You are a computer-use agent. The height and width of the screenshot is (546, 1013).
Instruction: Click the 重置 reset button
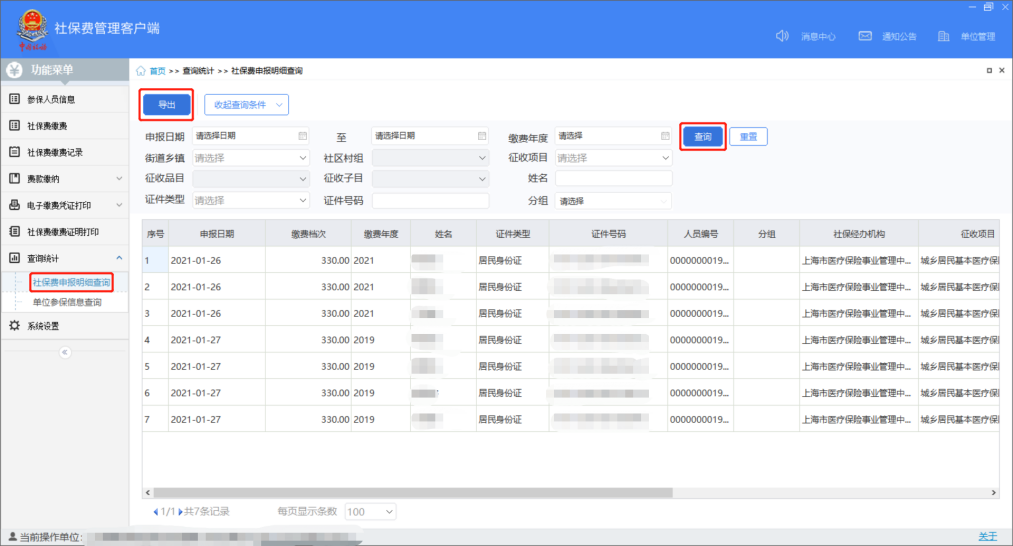pos(748,137)
